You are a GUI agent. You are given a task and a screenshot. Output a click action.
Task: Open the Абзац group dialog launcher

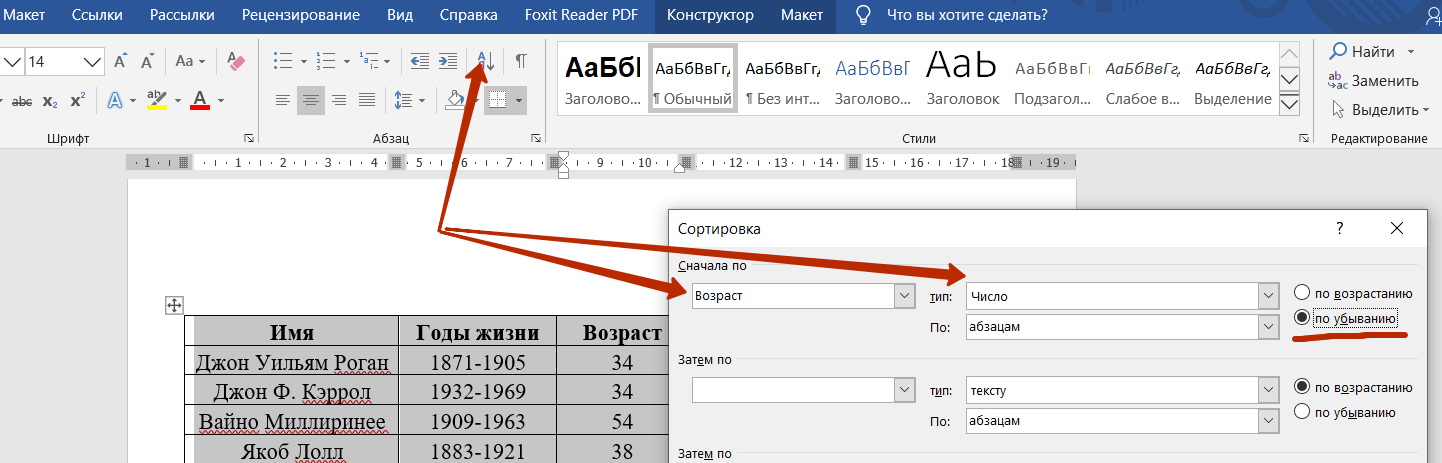click(x=536, y=138)
